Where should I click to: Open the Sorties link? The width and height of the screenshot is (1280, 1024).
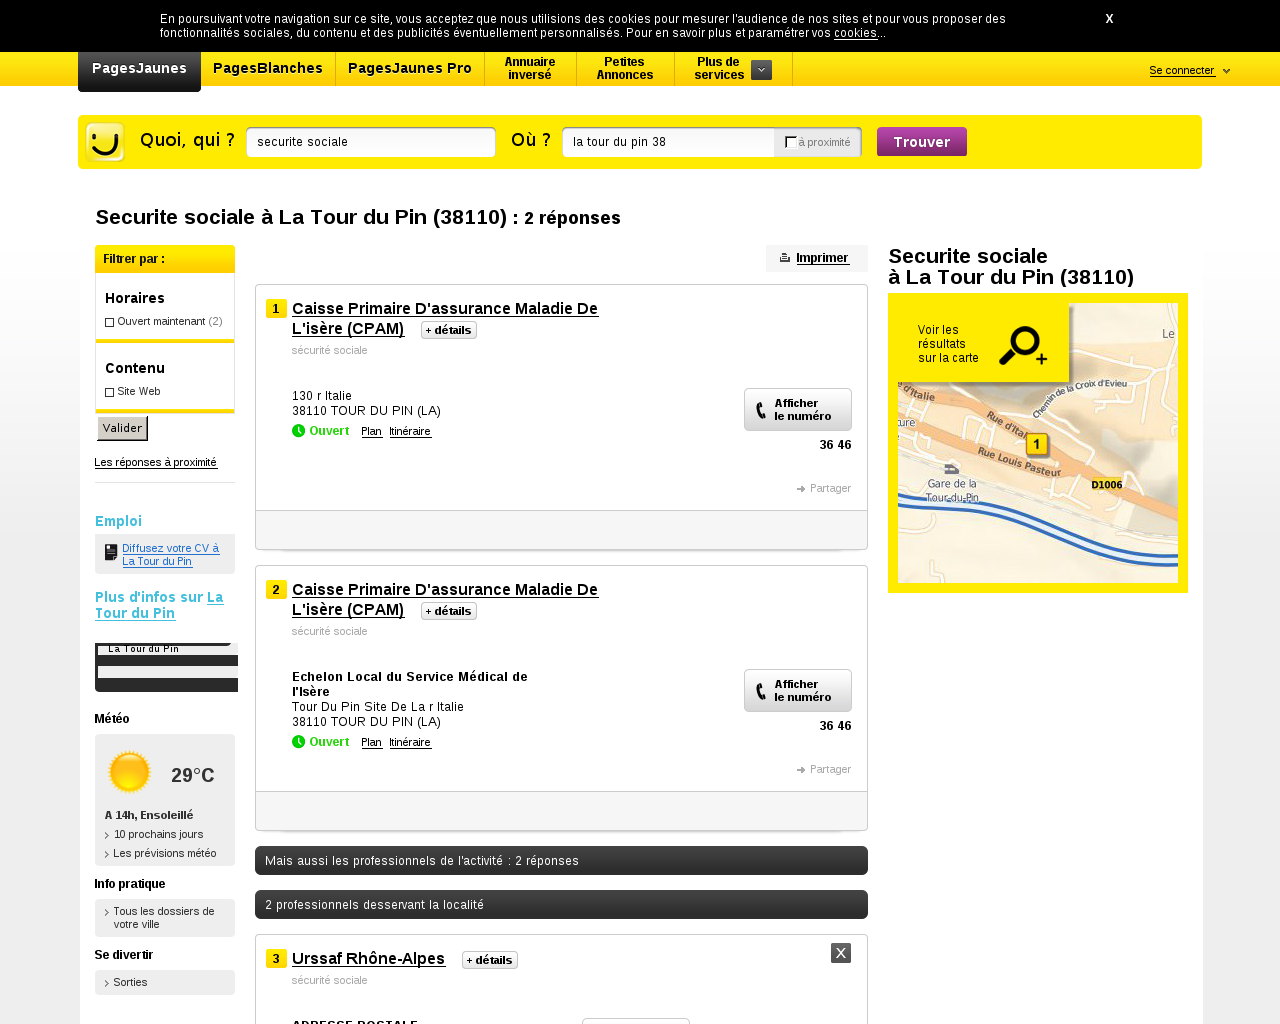pos(130,983)
